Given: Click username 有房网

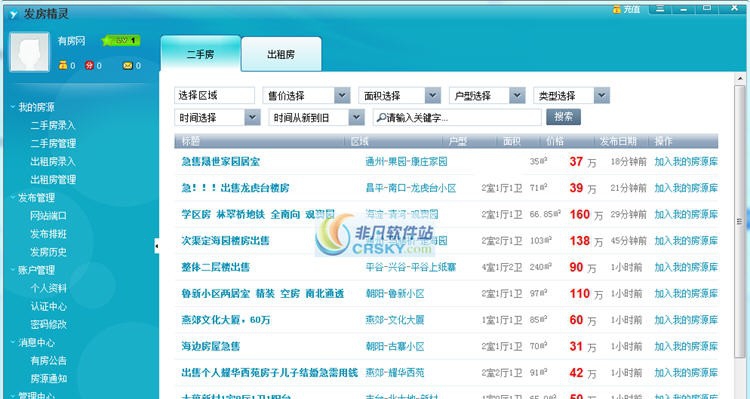Looking at the screenshot, I should click(71, 41).
